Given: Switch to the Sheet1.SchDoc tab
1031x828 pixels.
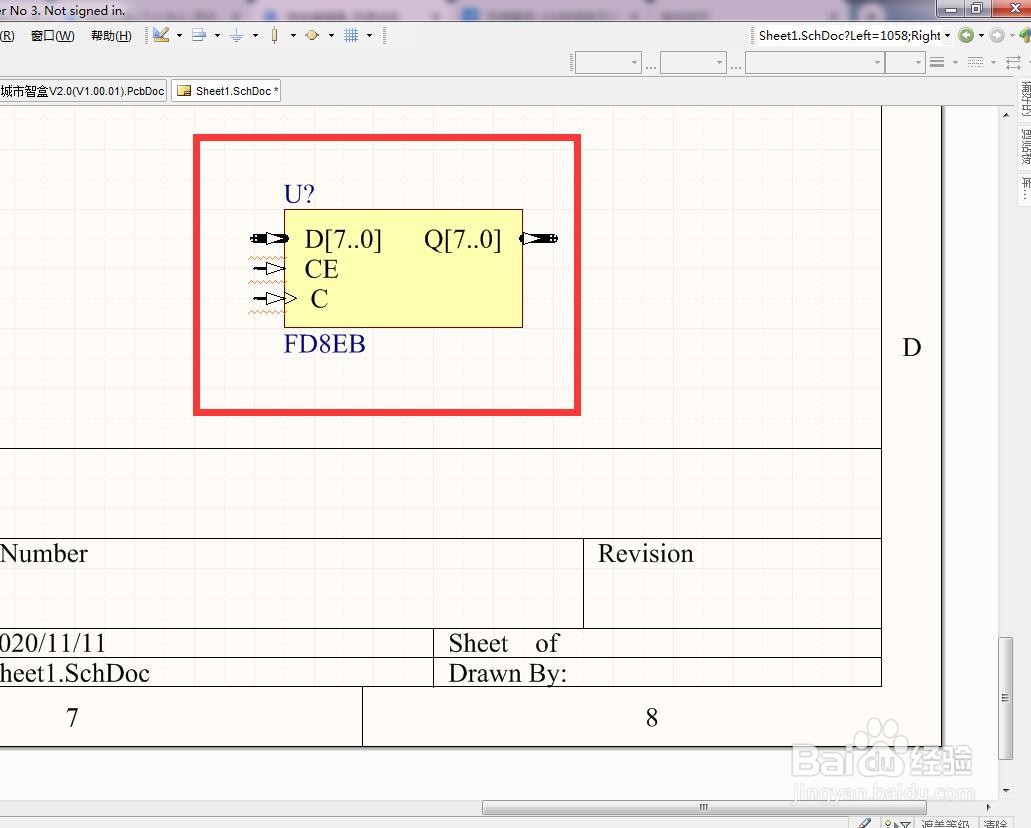Looking at the screenshot, I should pyautogui.click(x=227, y=91).
